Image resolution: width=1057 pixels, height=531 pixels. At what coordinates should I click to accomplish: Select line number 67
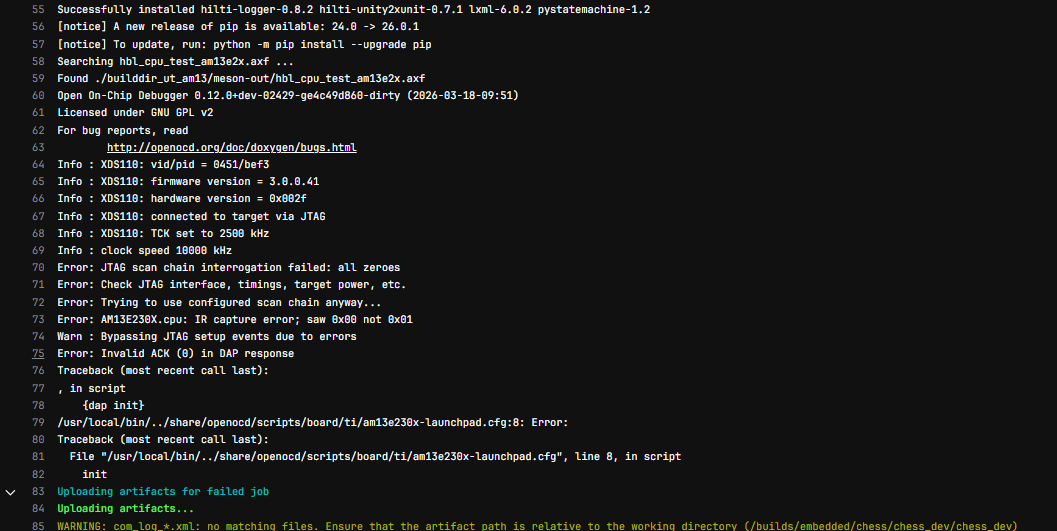pos(38,216)
